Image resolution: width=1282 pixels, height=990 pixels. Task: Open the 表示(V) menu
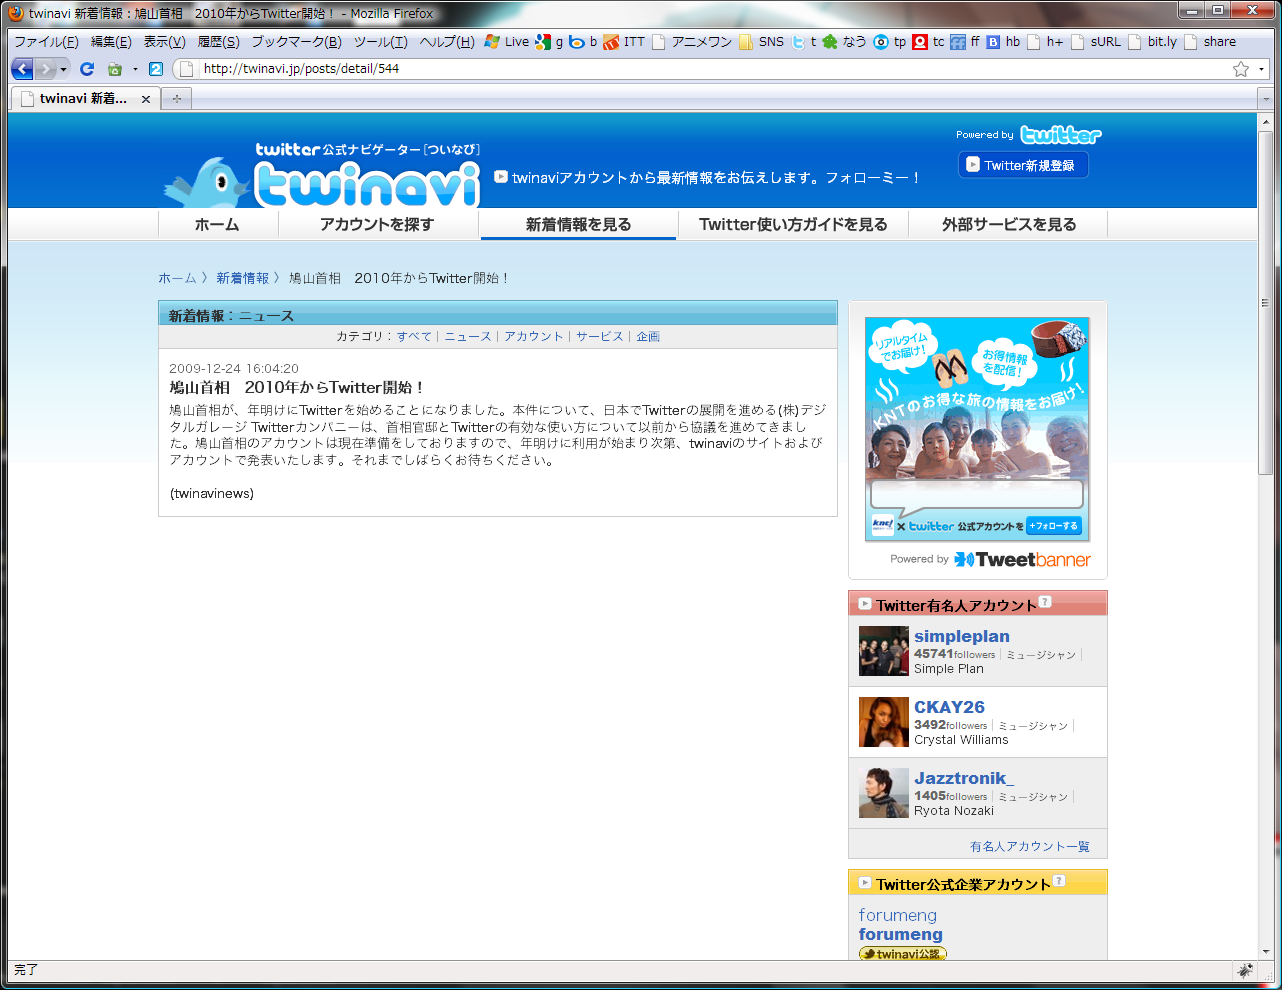(x=164, y=42)
